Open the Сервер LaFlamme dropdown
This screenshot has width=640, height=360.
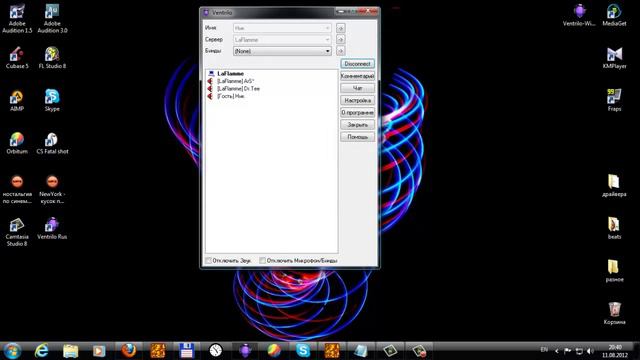[x=282, y=40]
